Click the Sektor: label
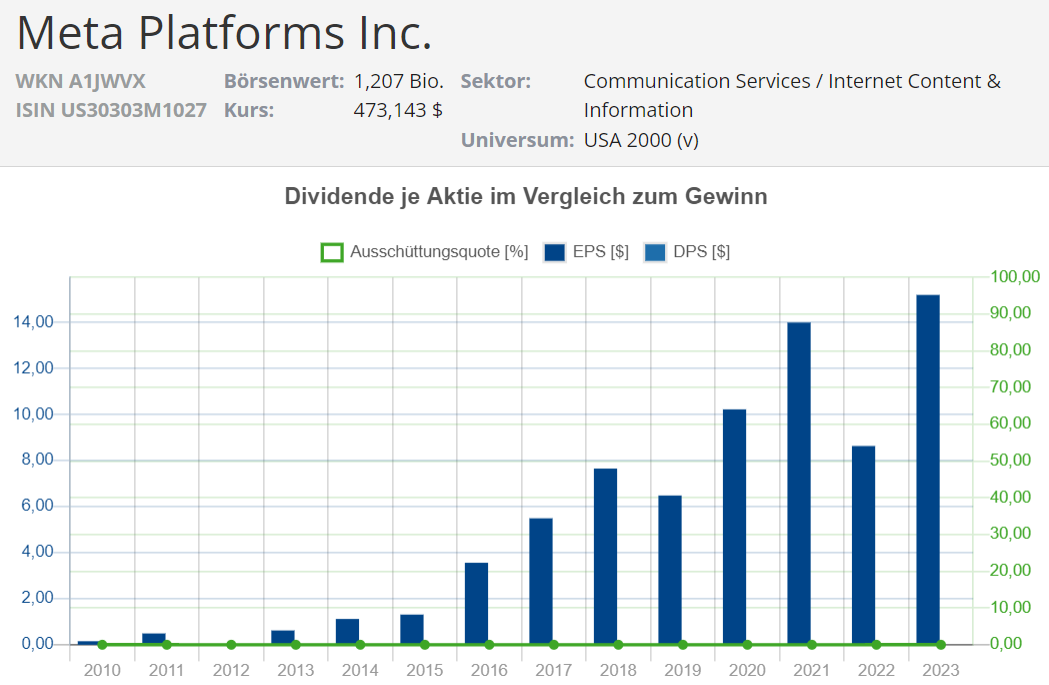 click(496, 81)
